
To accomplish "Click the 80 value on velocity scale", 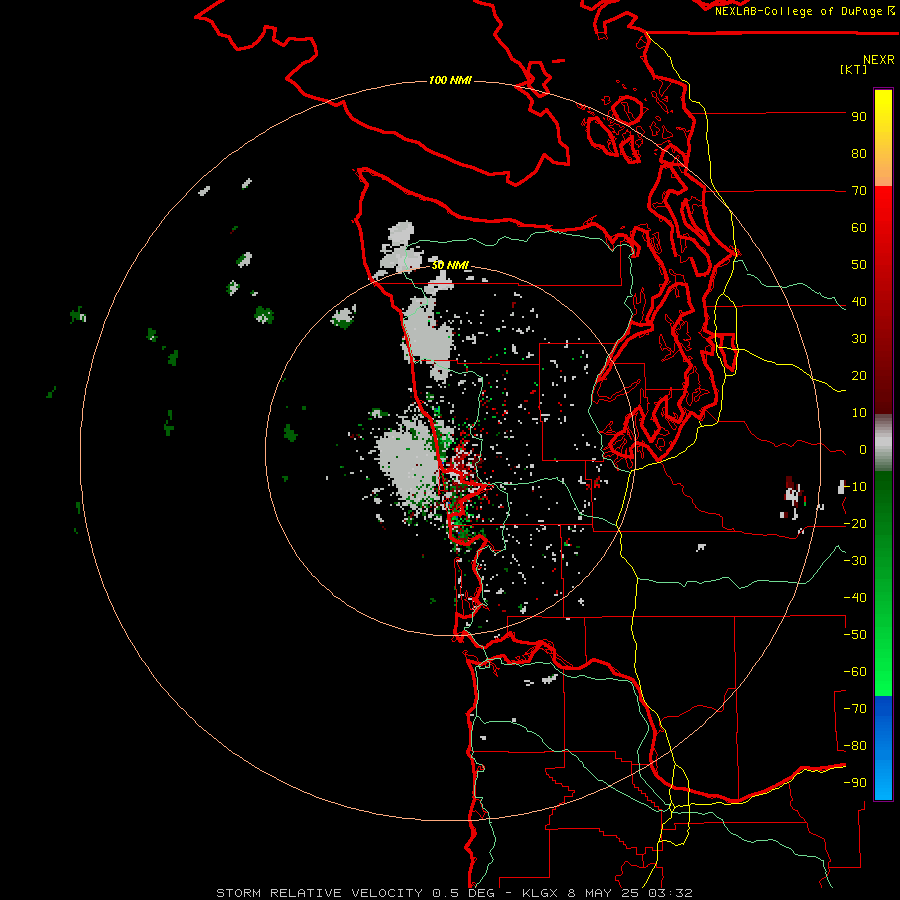I will coord(859,154).
